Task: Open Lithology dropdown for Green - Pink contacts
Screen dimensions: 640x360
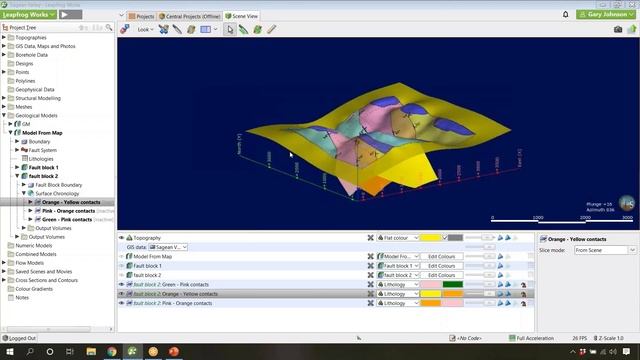Action: pos(398,284)
